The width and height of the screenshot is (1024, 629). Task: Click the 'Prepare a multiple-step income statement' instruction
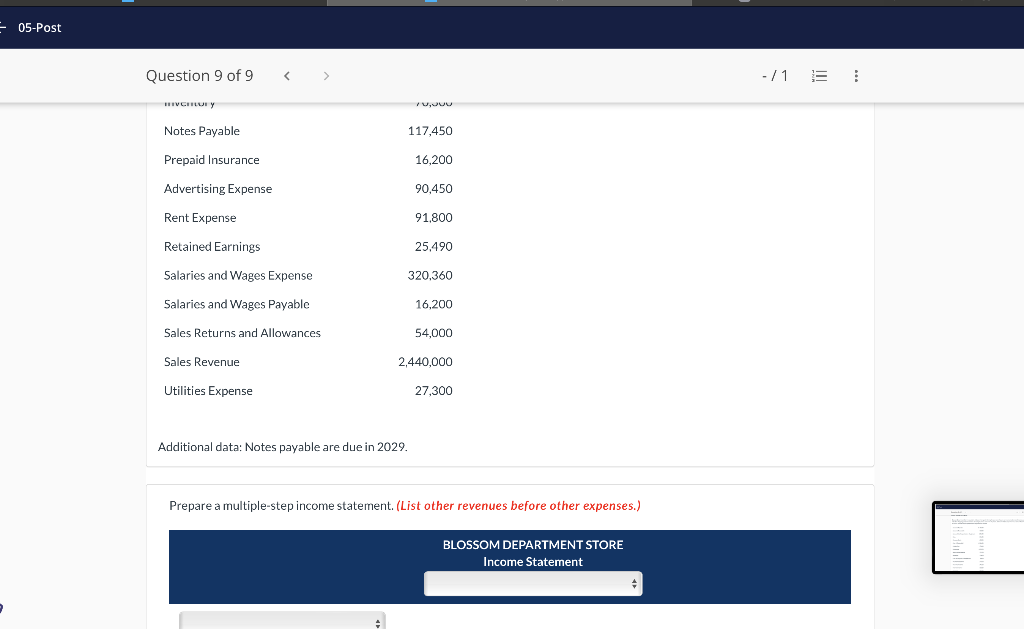pos(281,506)
